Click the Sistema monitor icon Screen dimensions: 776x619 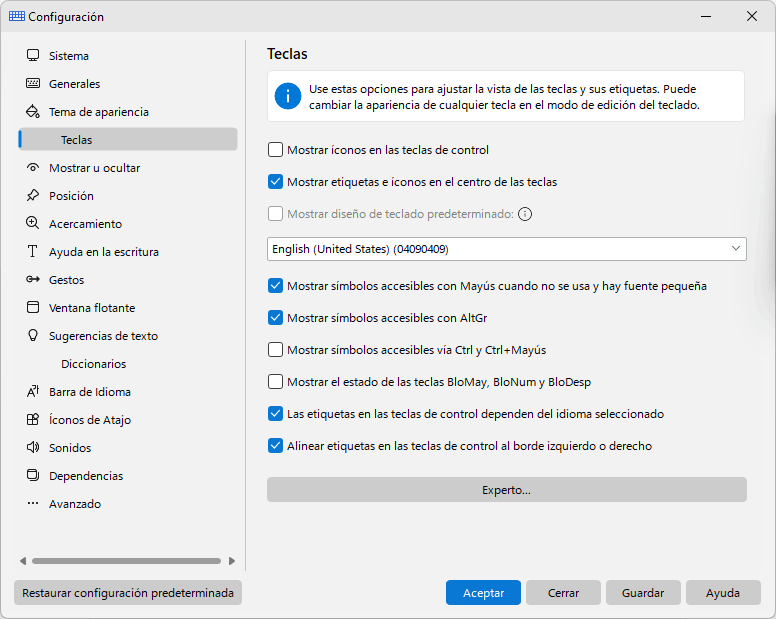33,55
